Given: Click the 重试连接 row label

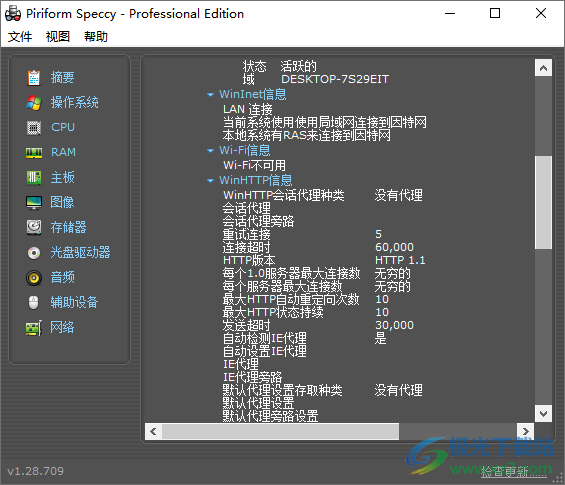Looking at the screenshot, I should coord(246,235).
